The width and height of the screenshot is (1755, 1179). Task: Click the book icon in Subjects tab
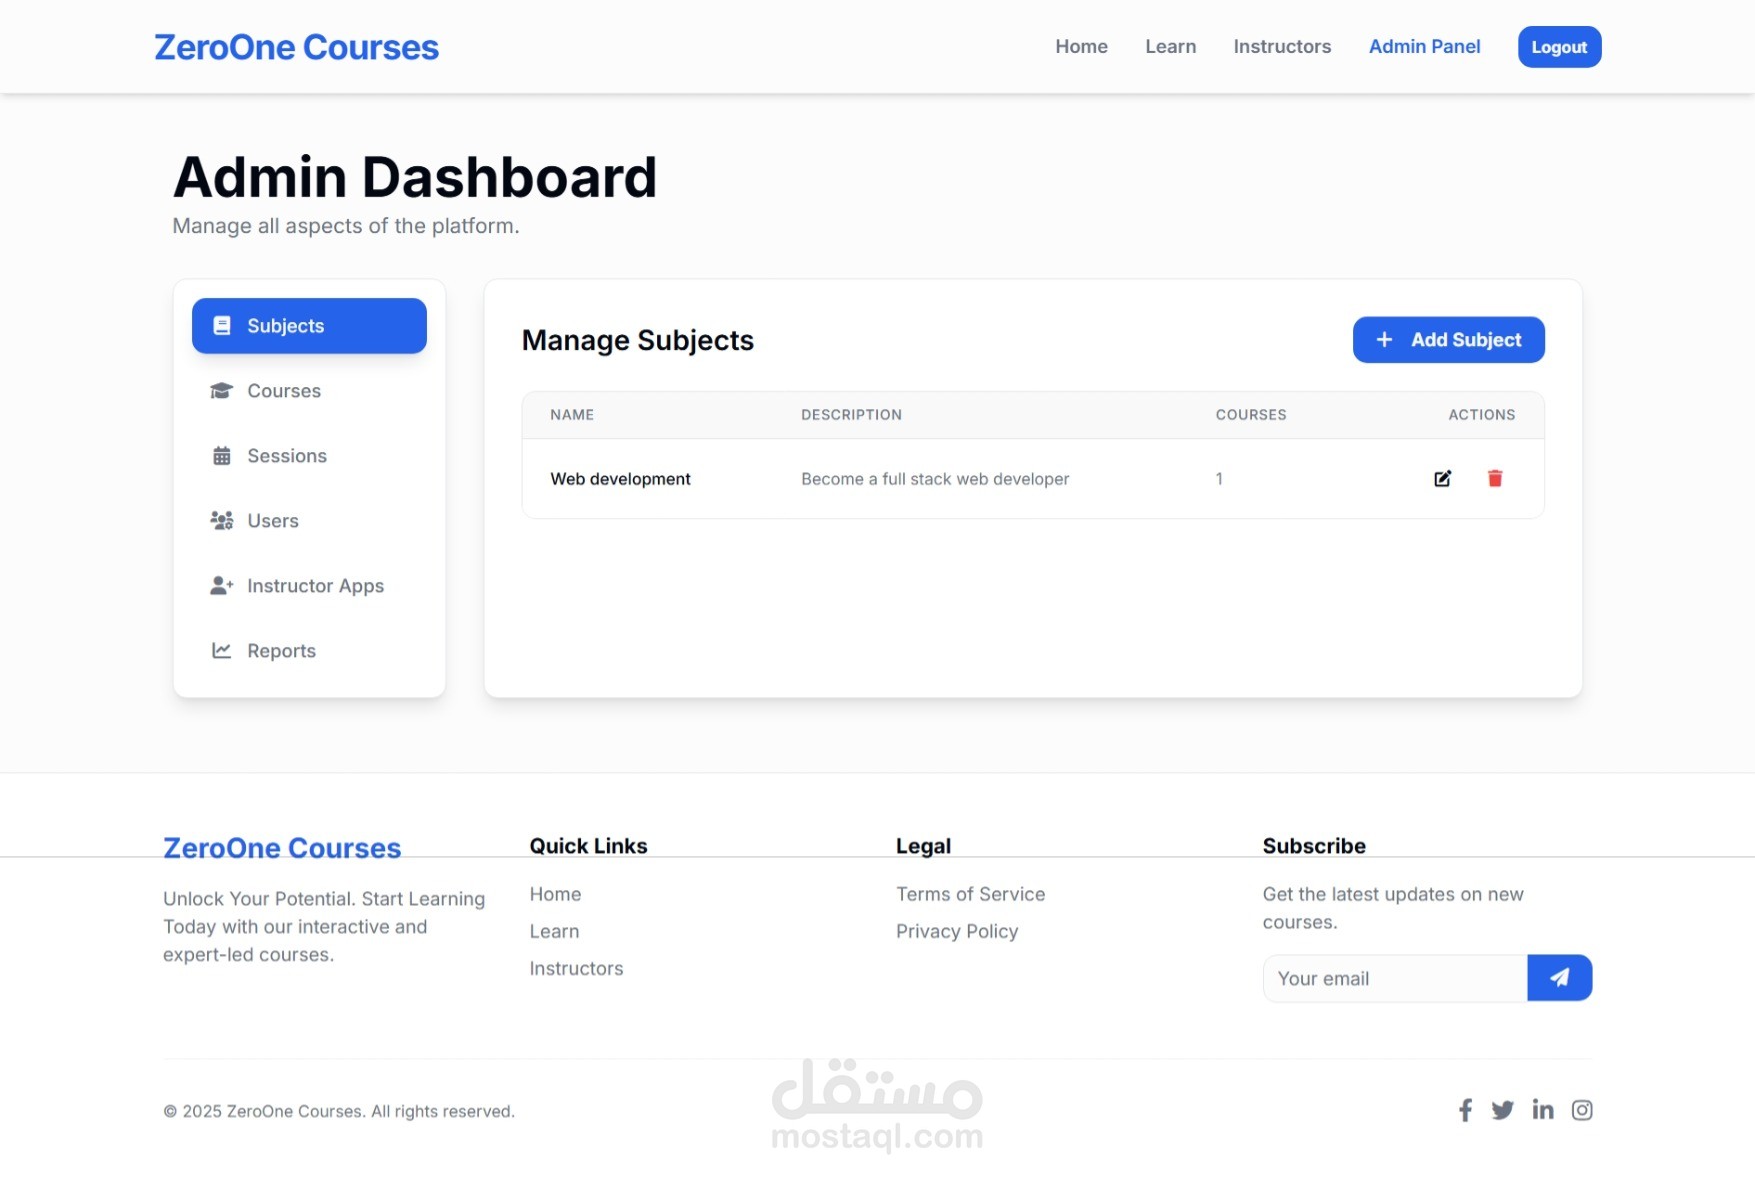pos(222,326)
